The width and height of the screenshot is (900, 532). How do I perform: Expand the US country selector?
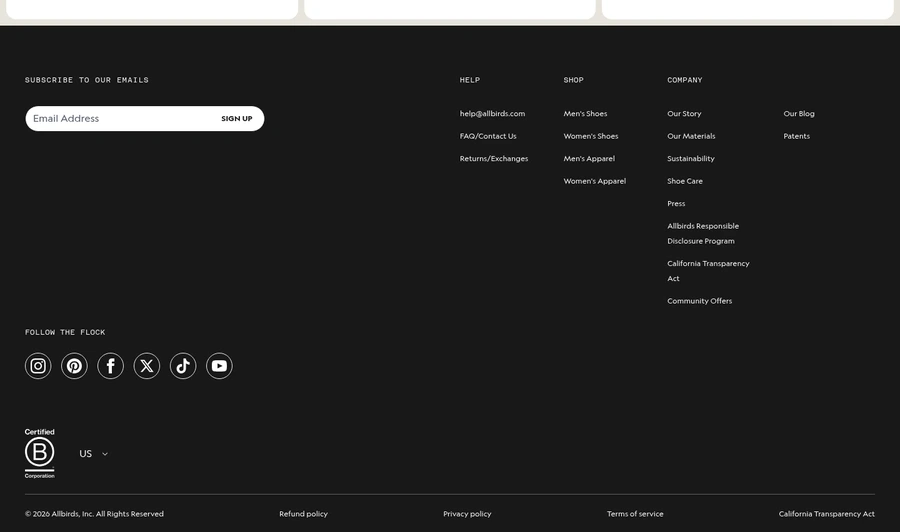(94, 453)
